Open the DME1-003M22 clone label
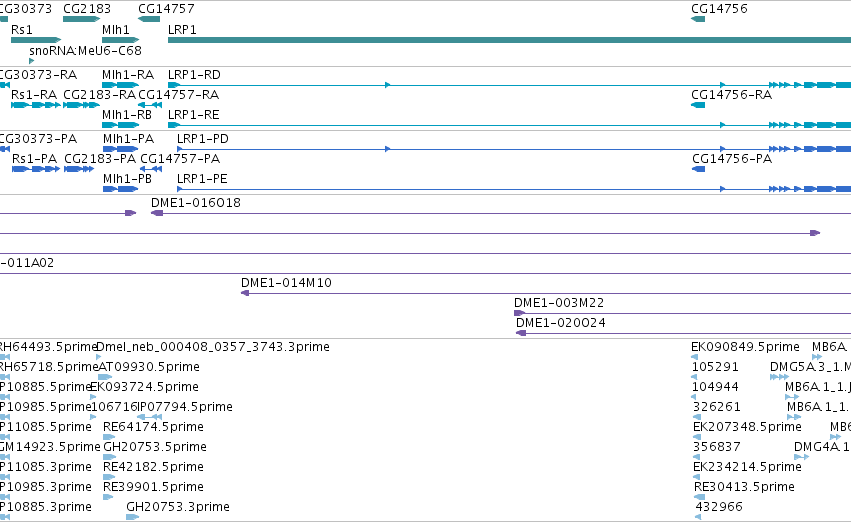 pos(559,302)
